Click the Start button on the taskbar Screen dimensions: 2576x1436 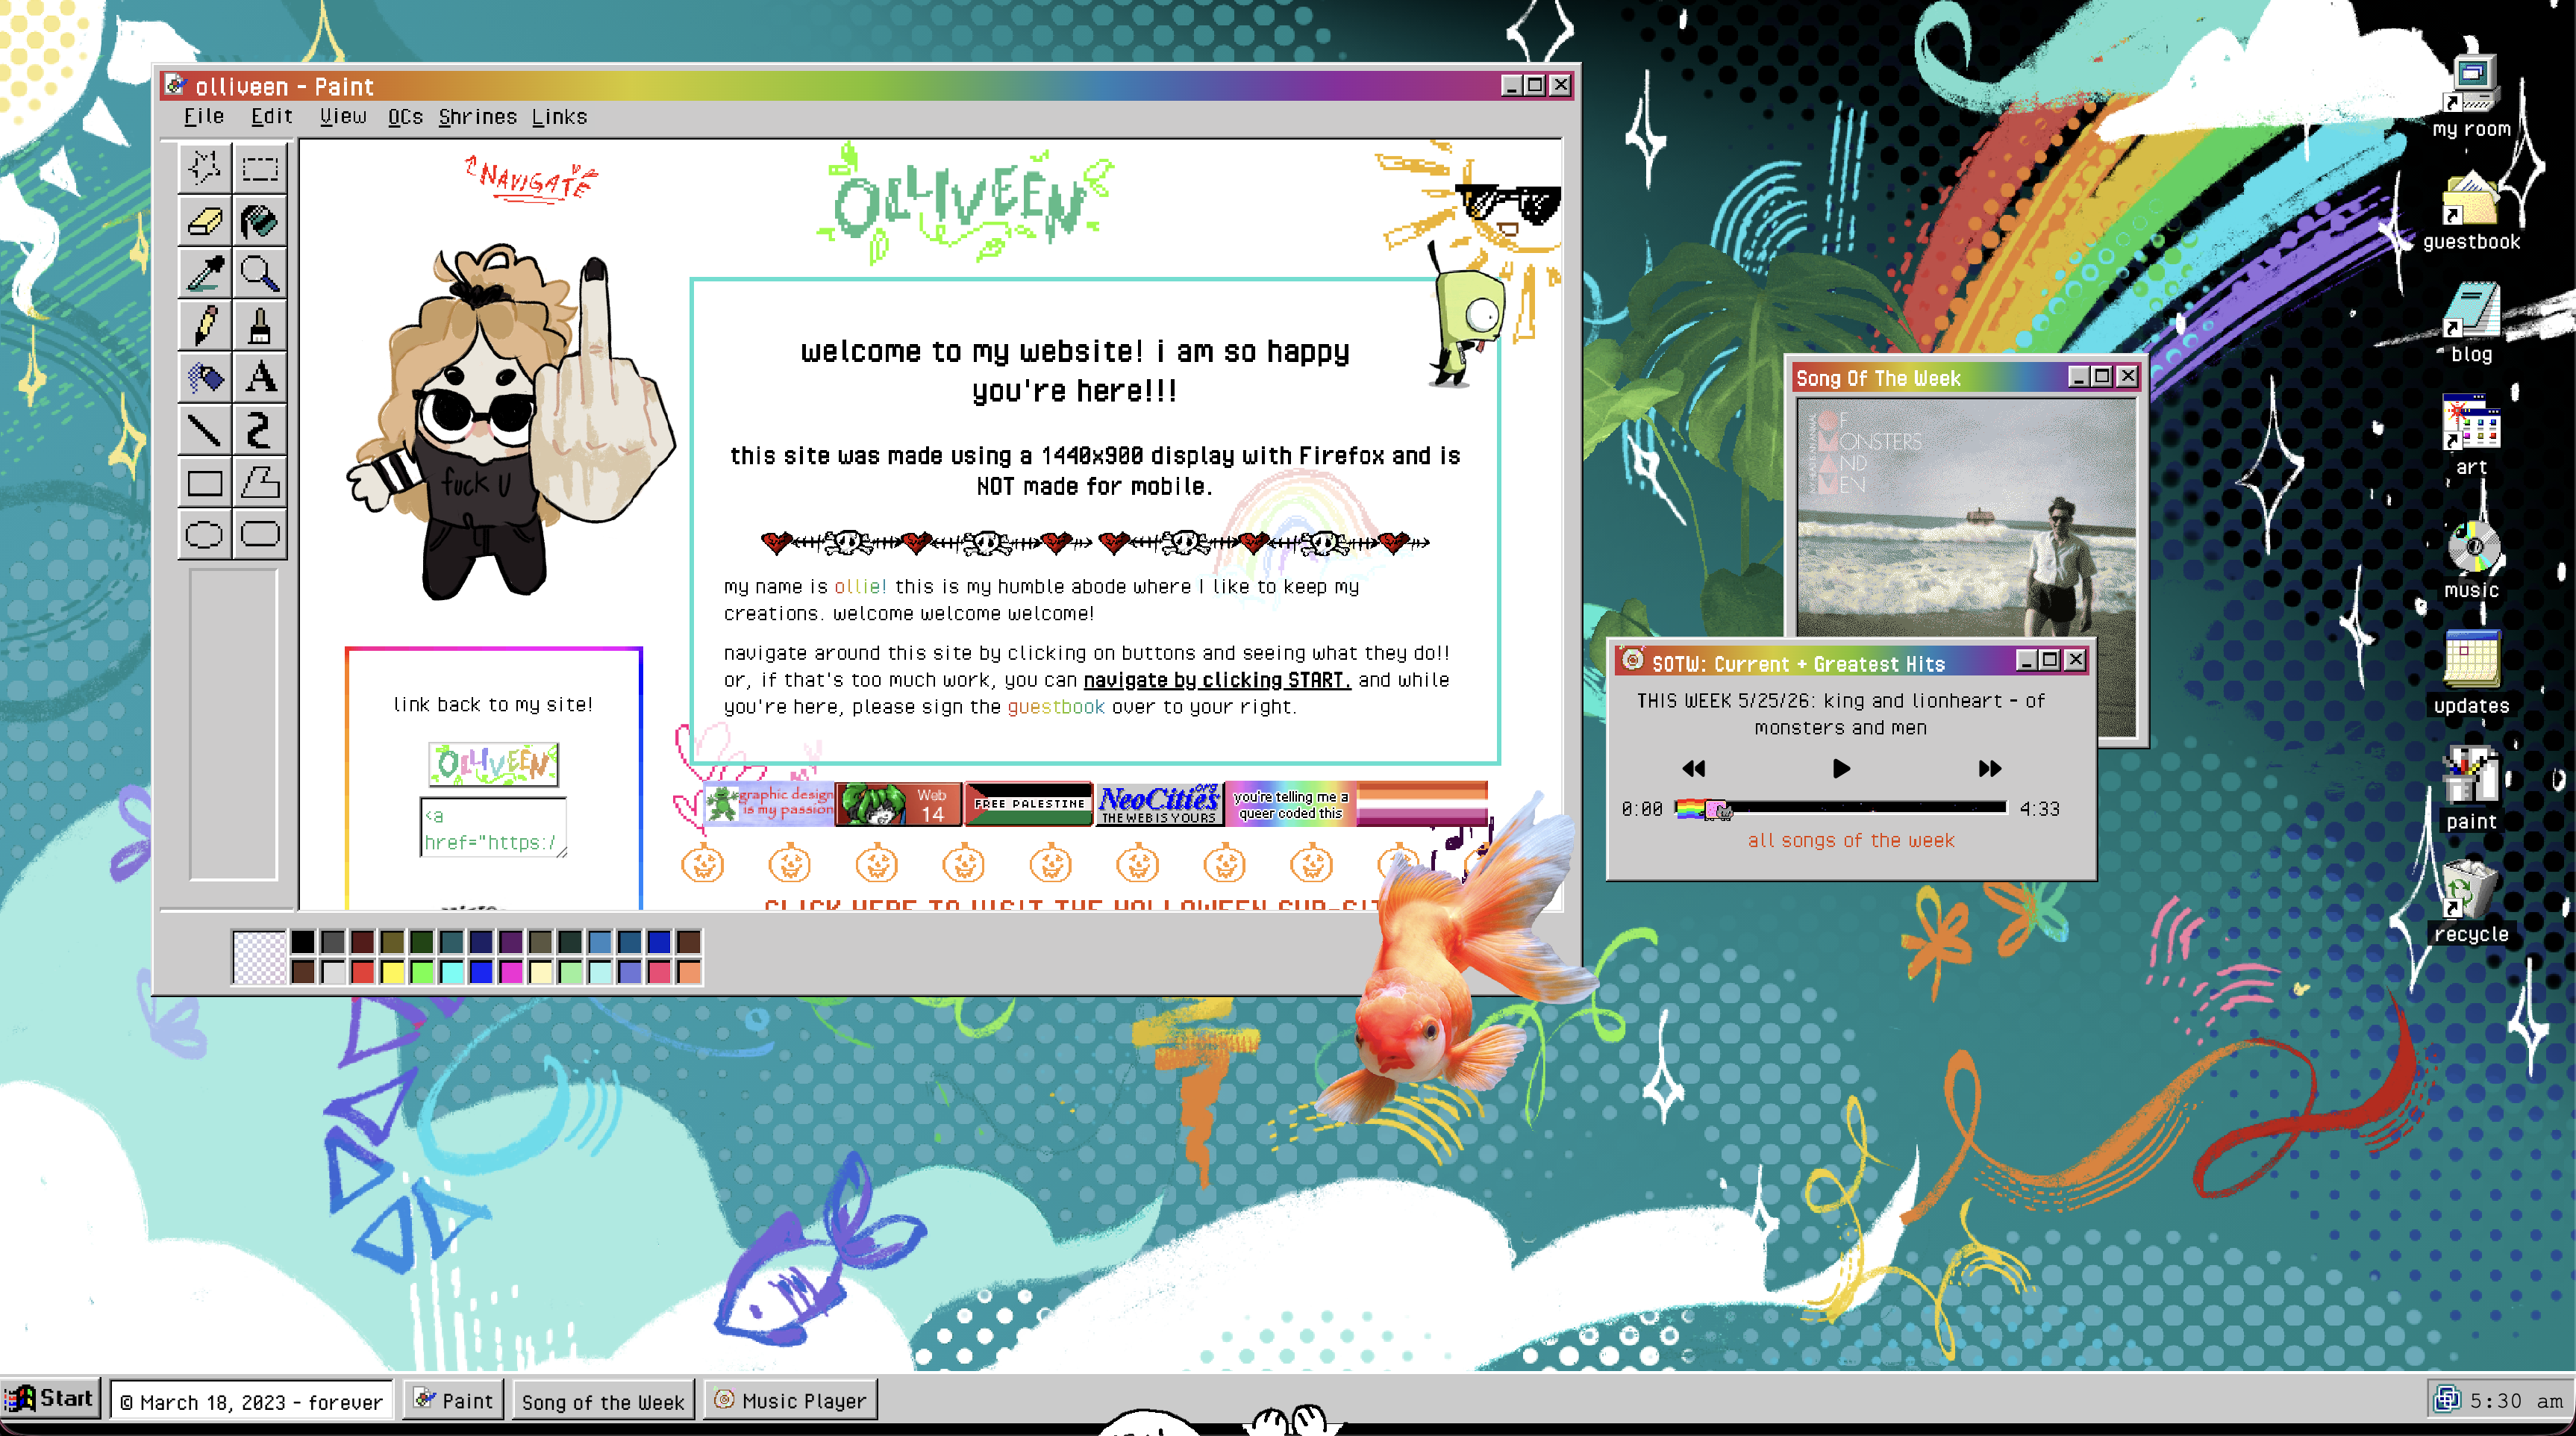pyautogui.click(x=52, y=1398)
